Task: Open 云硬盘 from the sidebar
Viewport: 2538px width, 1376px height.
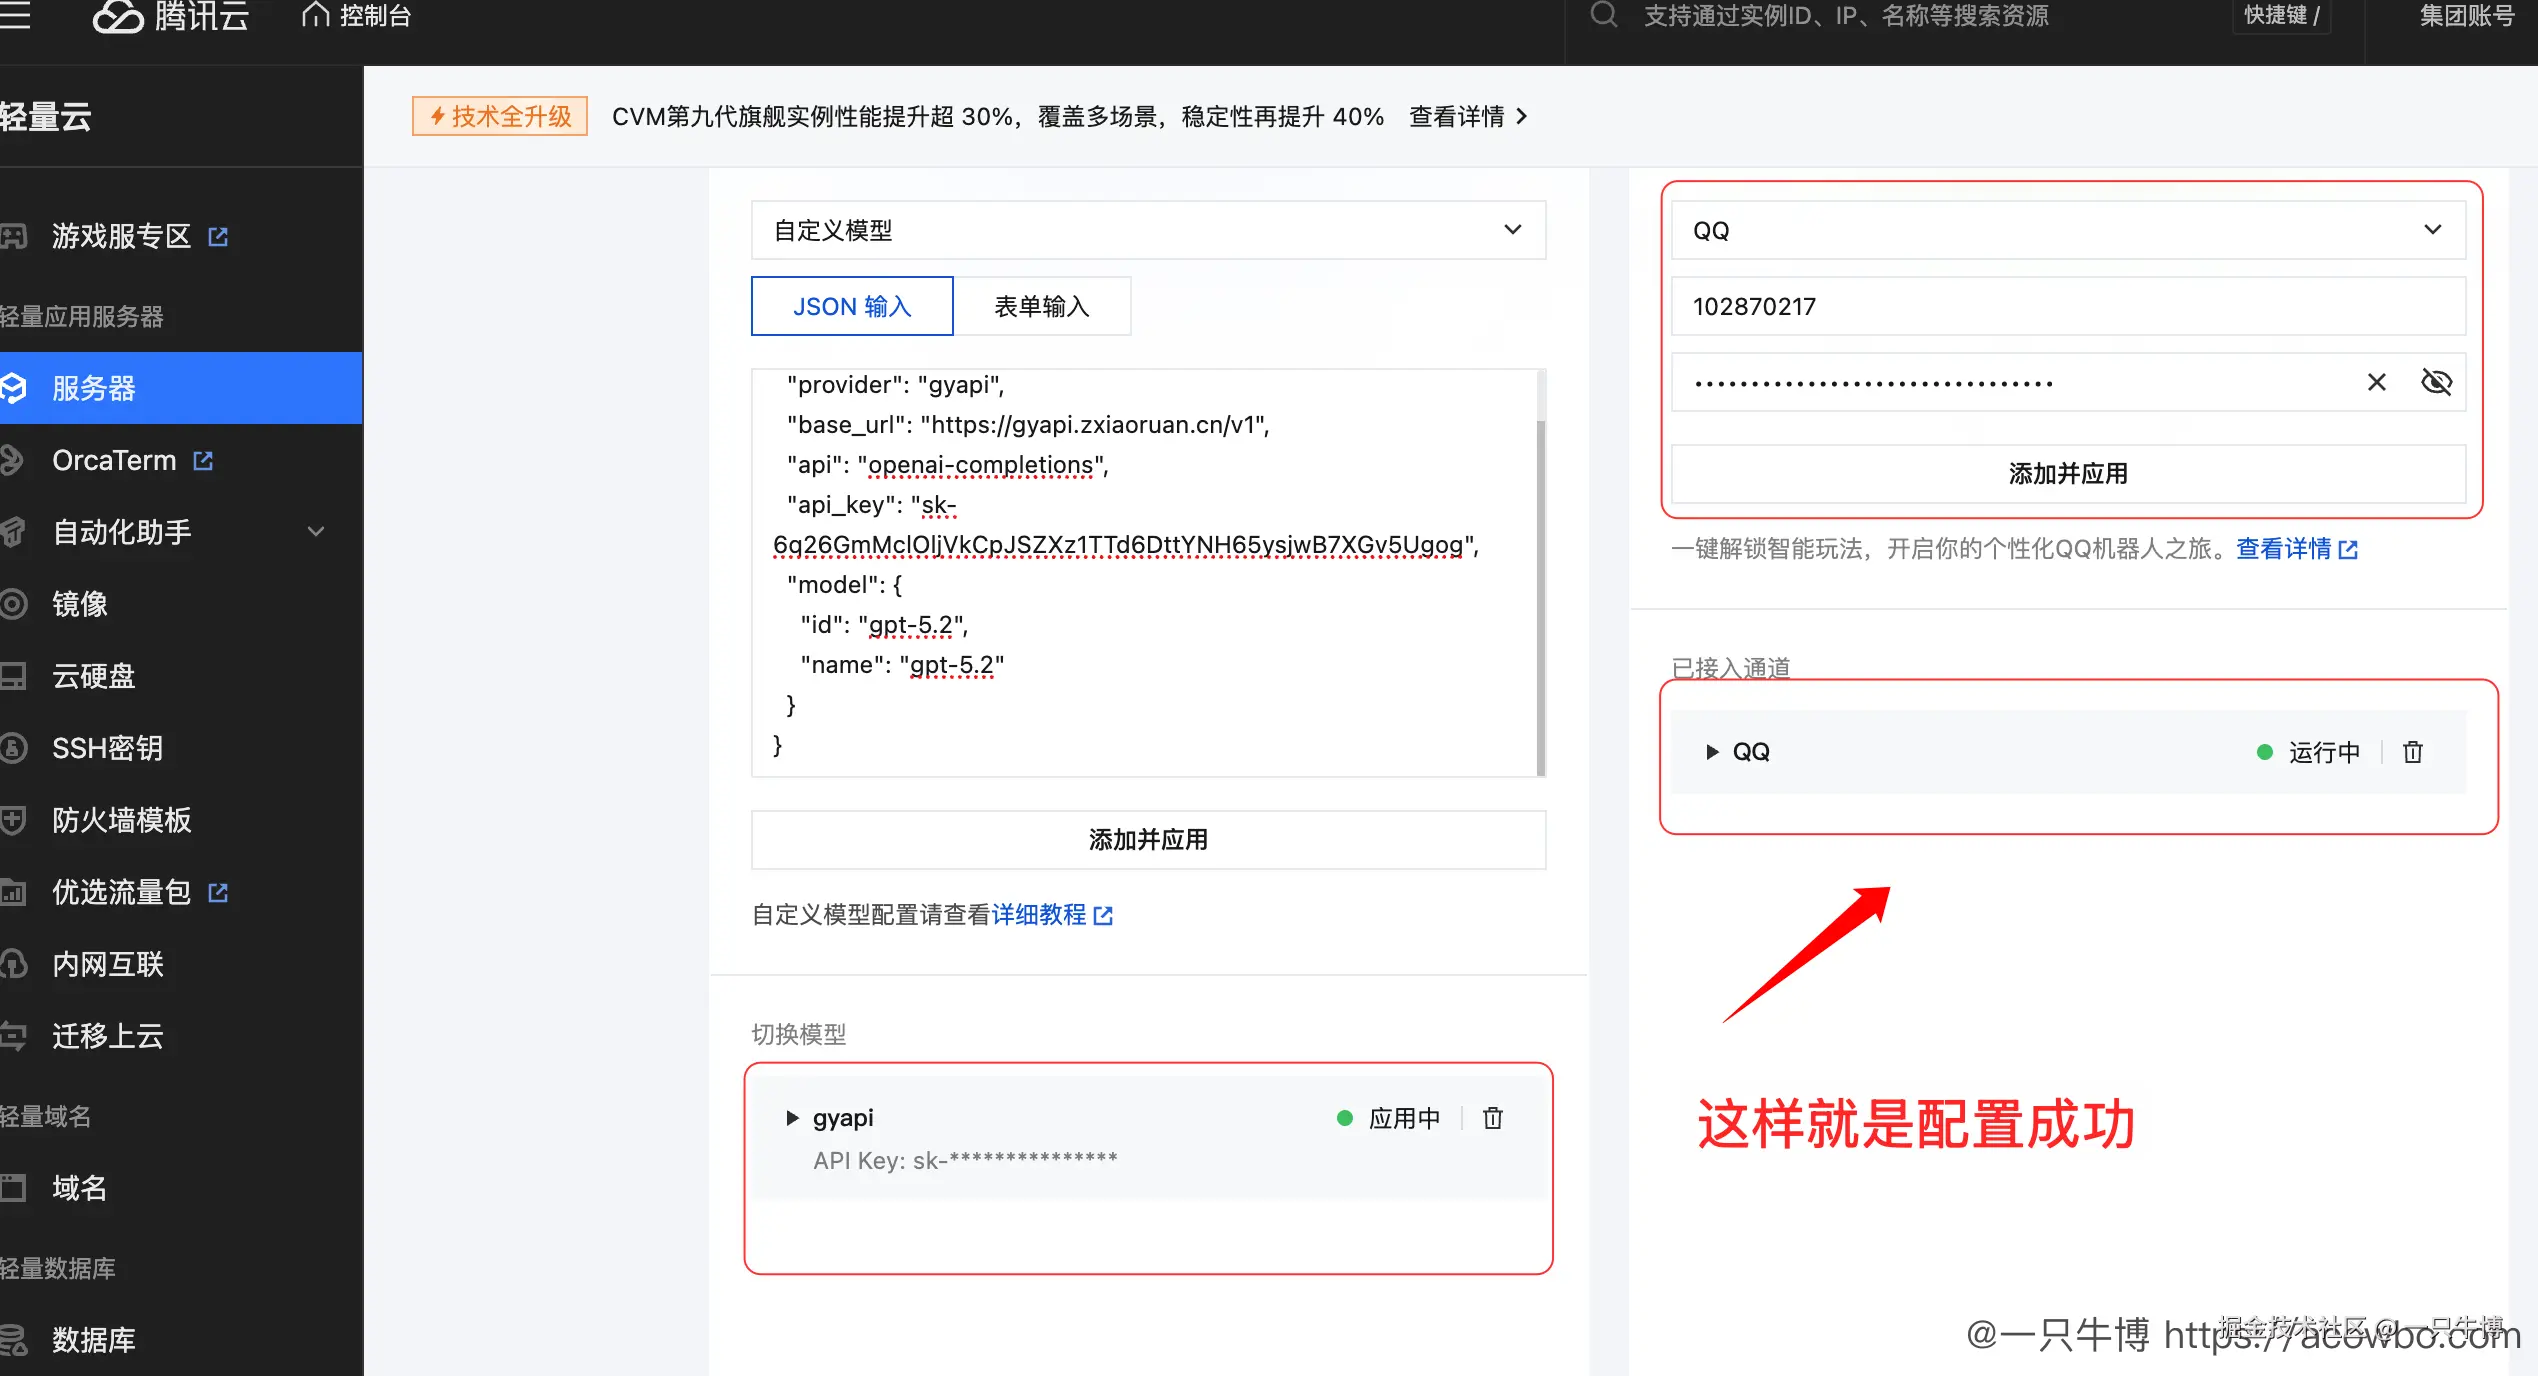Action: pos(95,676)
